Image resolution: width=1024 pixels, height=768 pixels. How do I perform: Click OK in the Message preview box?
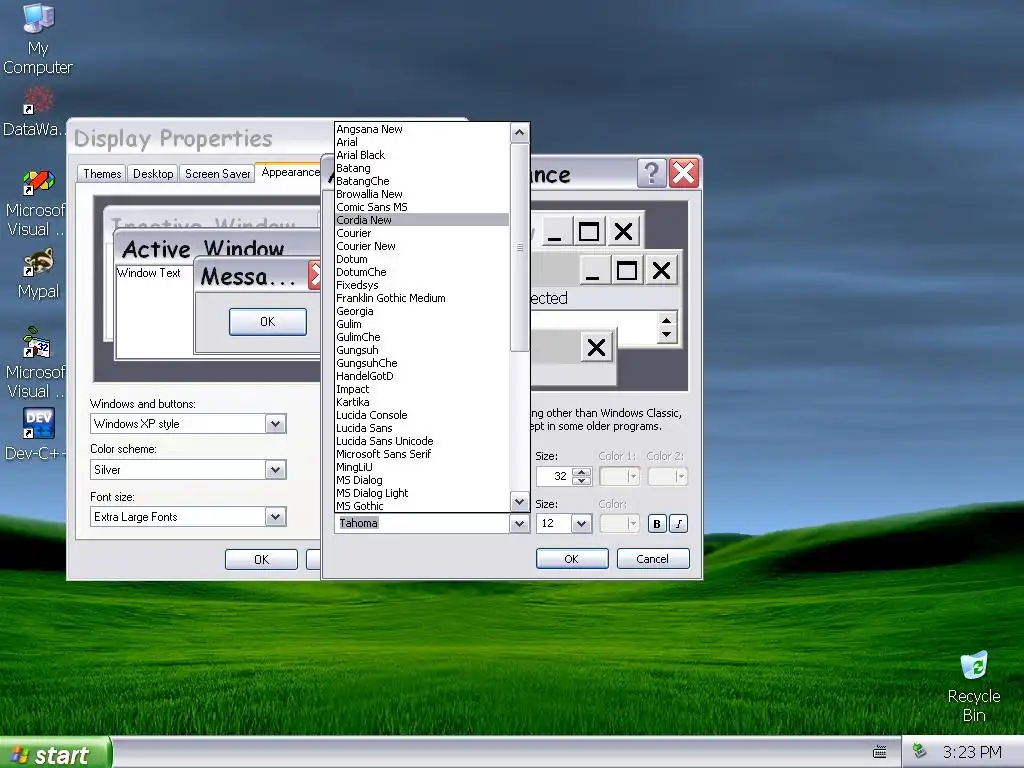(x=268, y=321)
